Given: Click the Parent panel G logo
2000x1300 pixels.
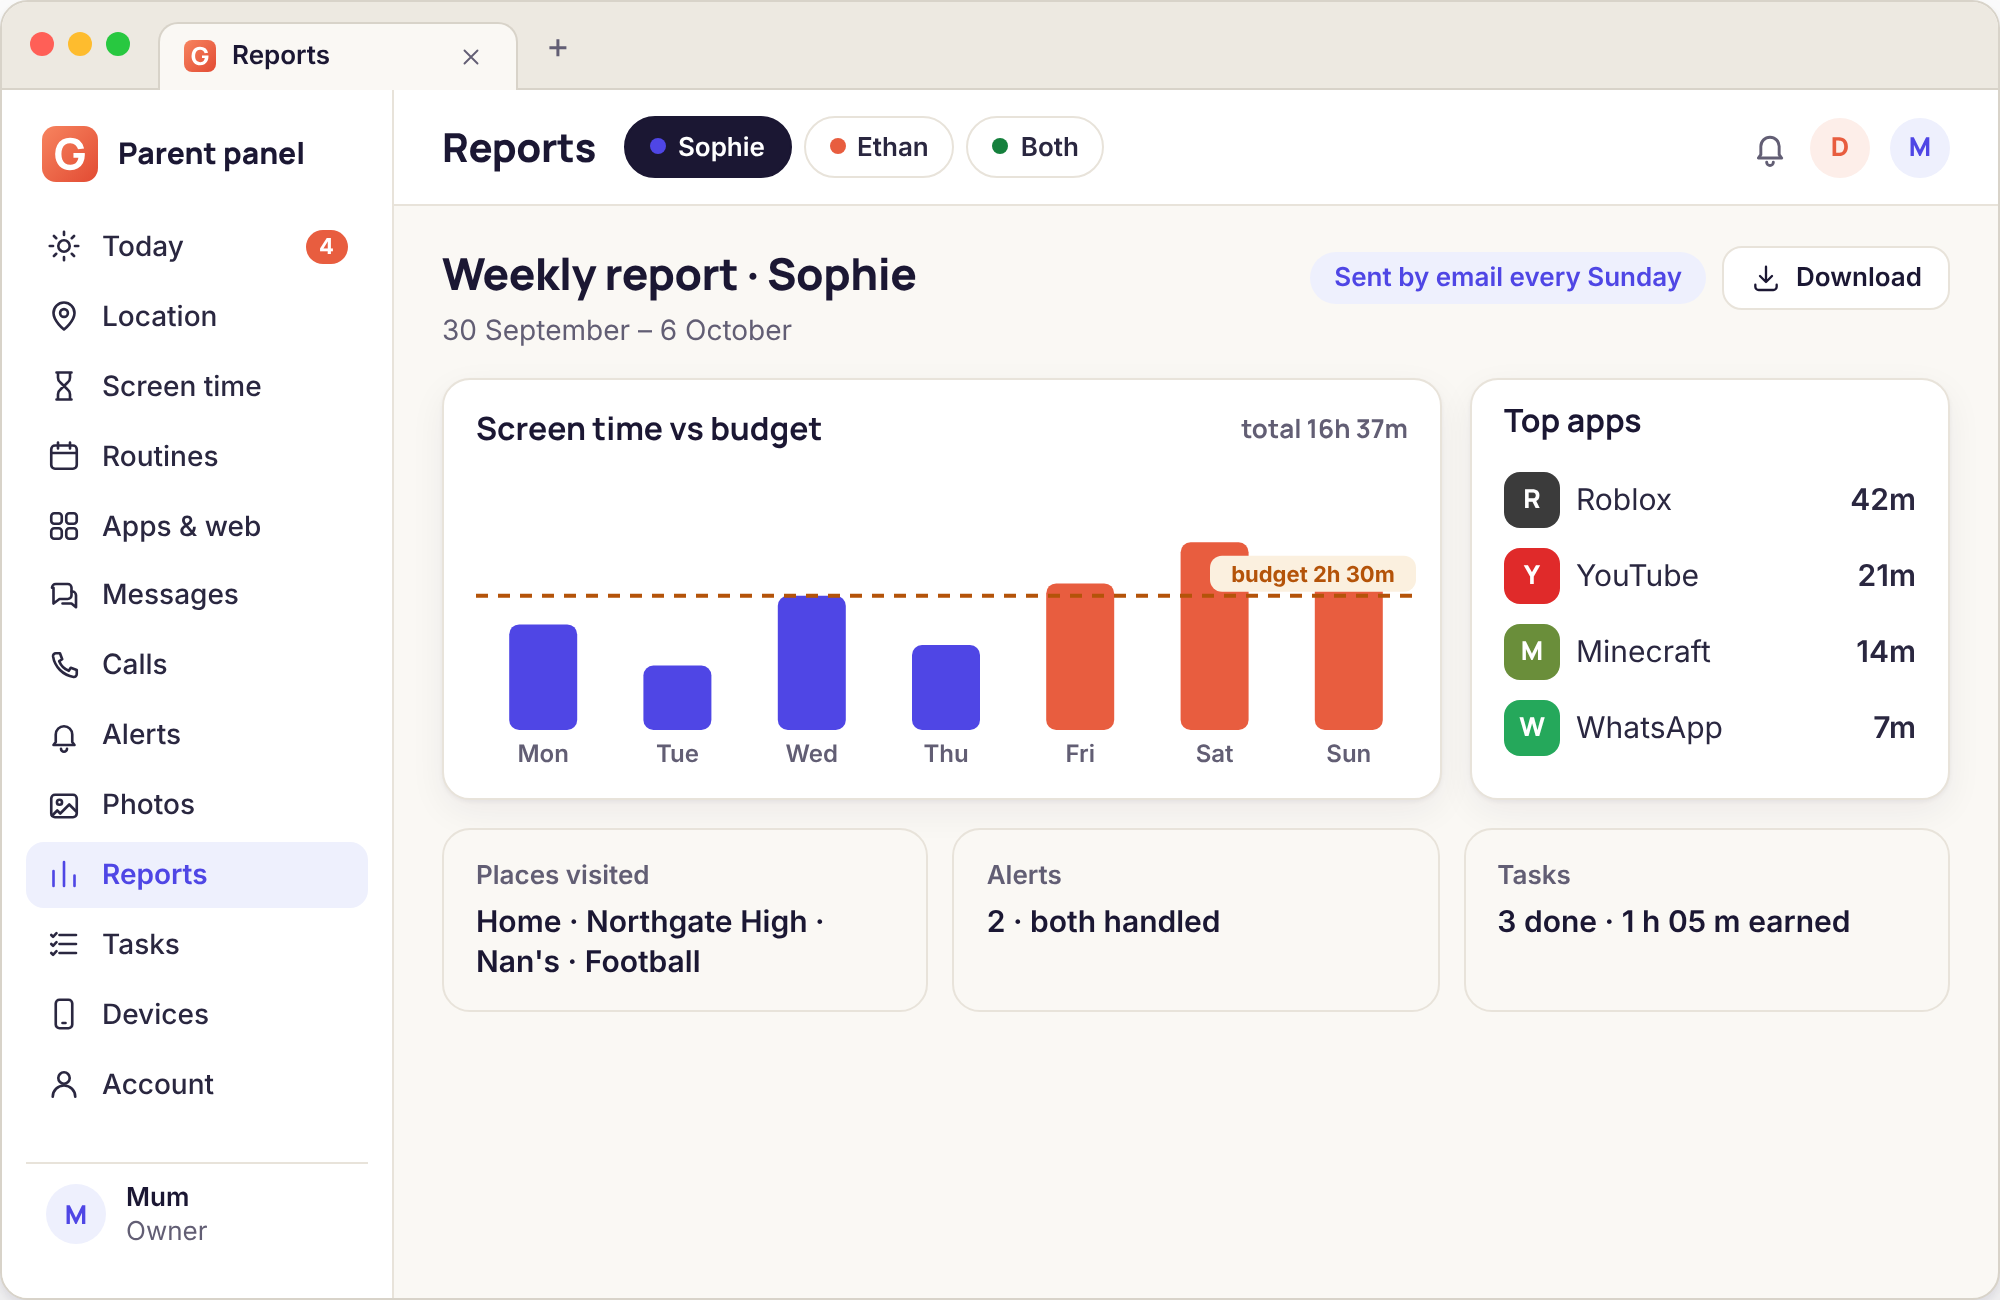Looking at the screenshot, I should coord(70,154).
